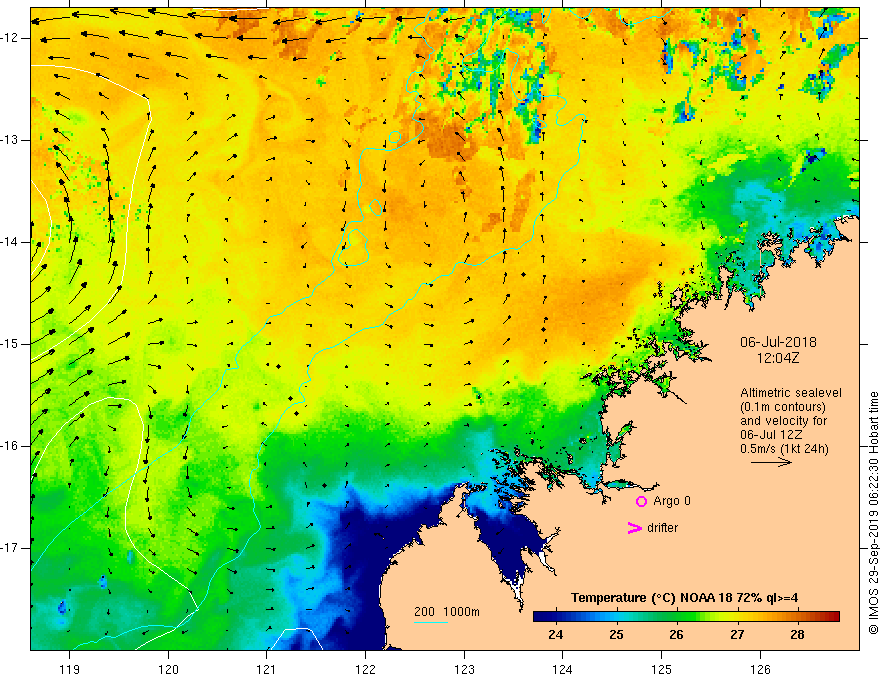Click the '200 1000m' depth label
The image size is (880, 680).
(x=447, y=612)
